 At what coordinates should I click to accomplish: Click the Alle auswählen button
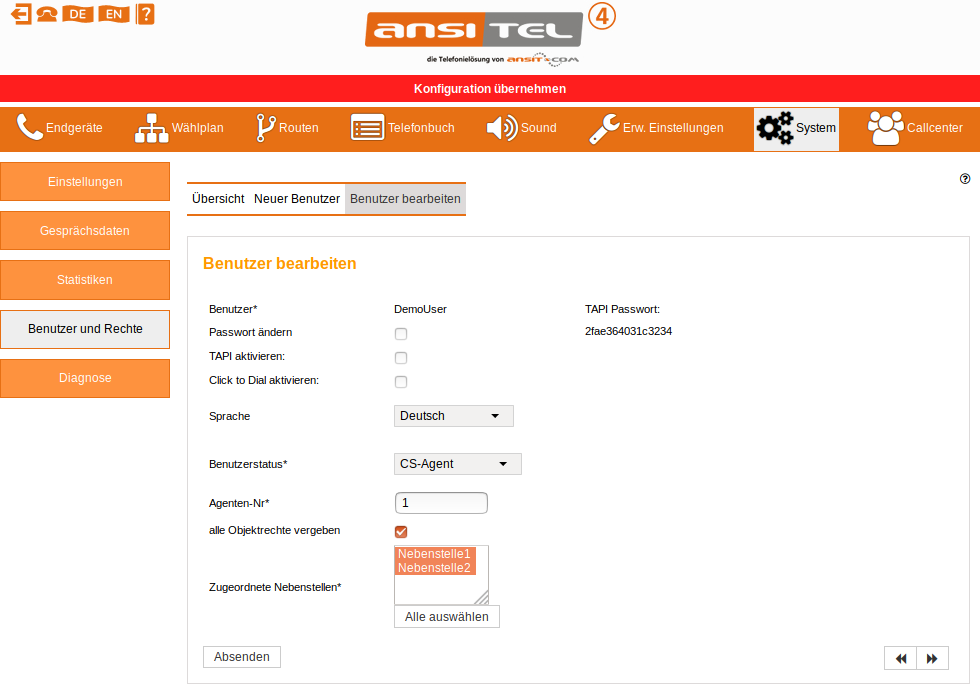[446, 617]
